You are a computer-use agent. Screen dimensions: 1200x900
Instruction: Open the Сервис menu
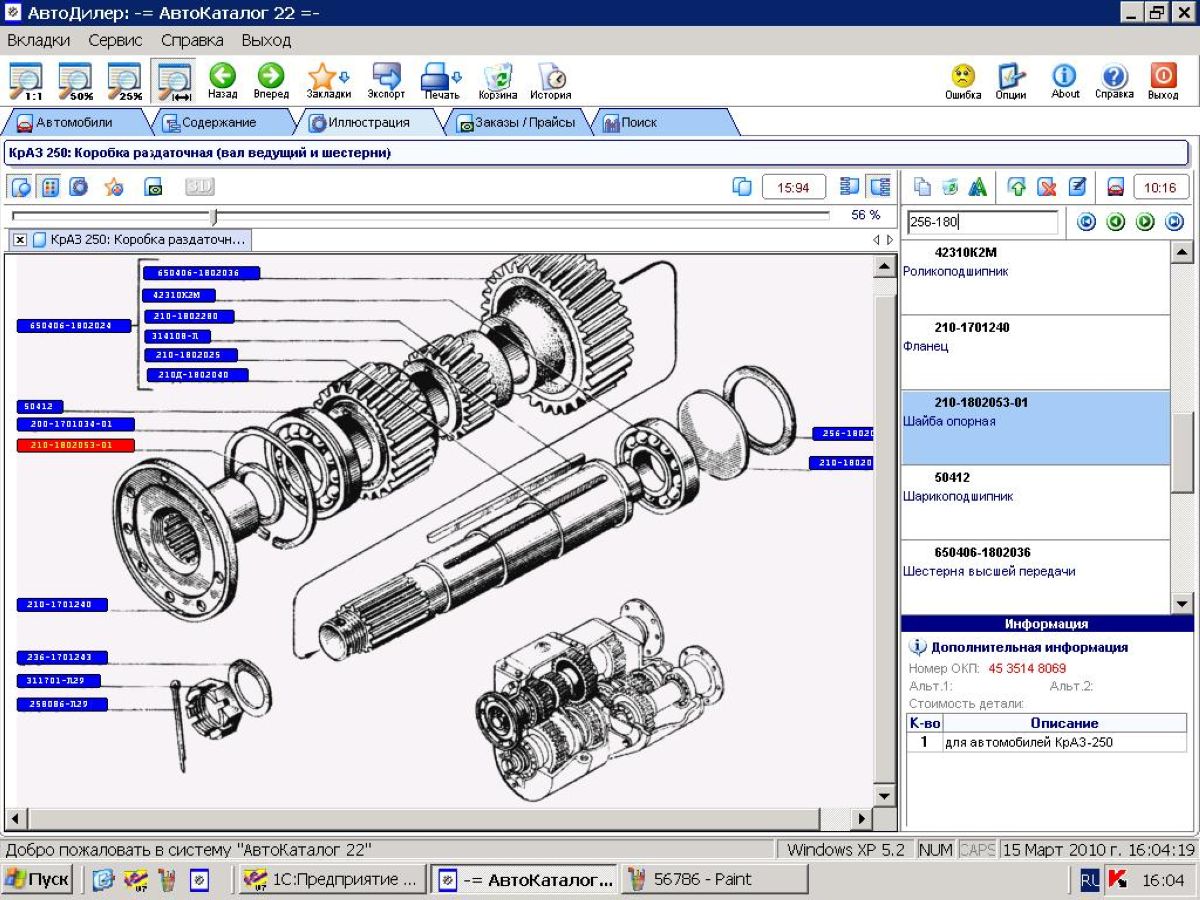(x=115, y=40)
